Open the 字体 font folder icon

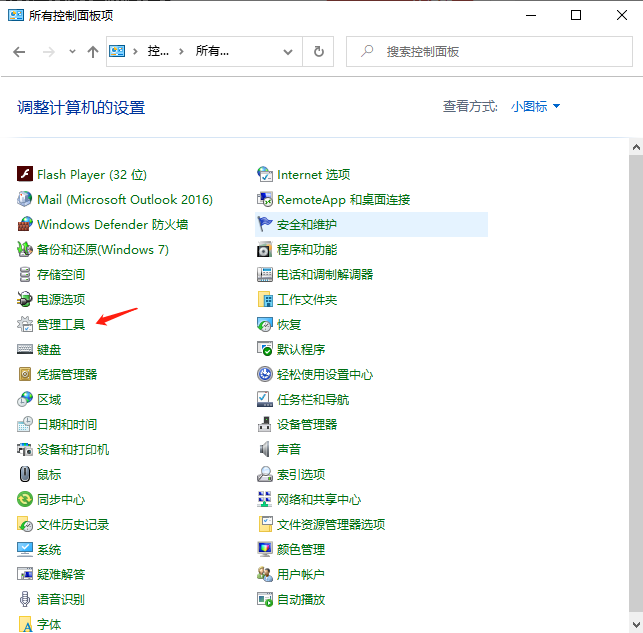25,624
